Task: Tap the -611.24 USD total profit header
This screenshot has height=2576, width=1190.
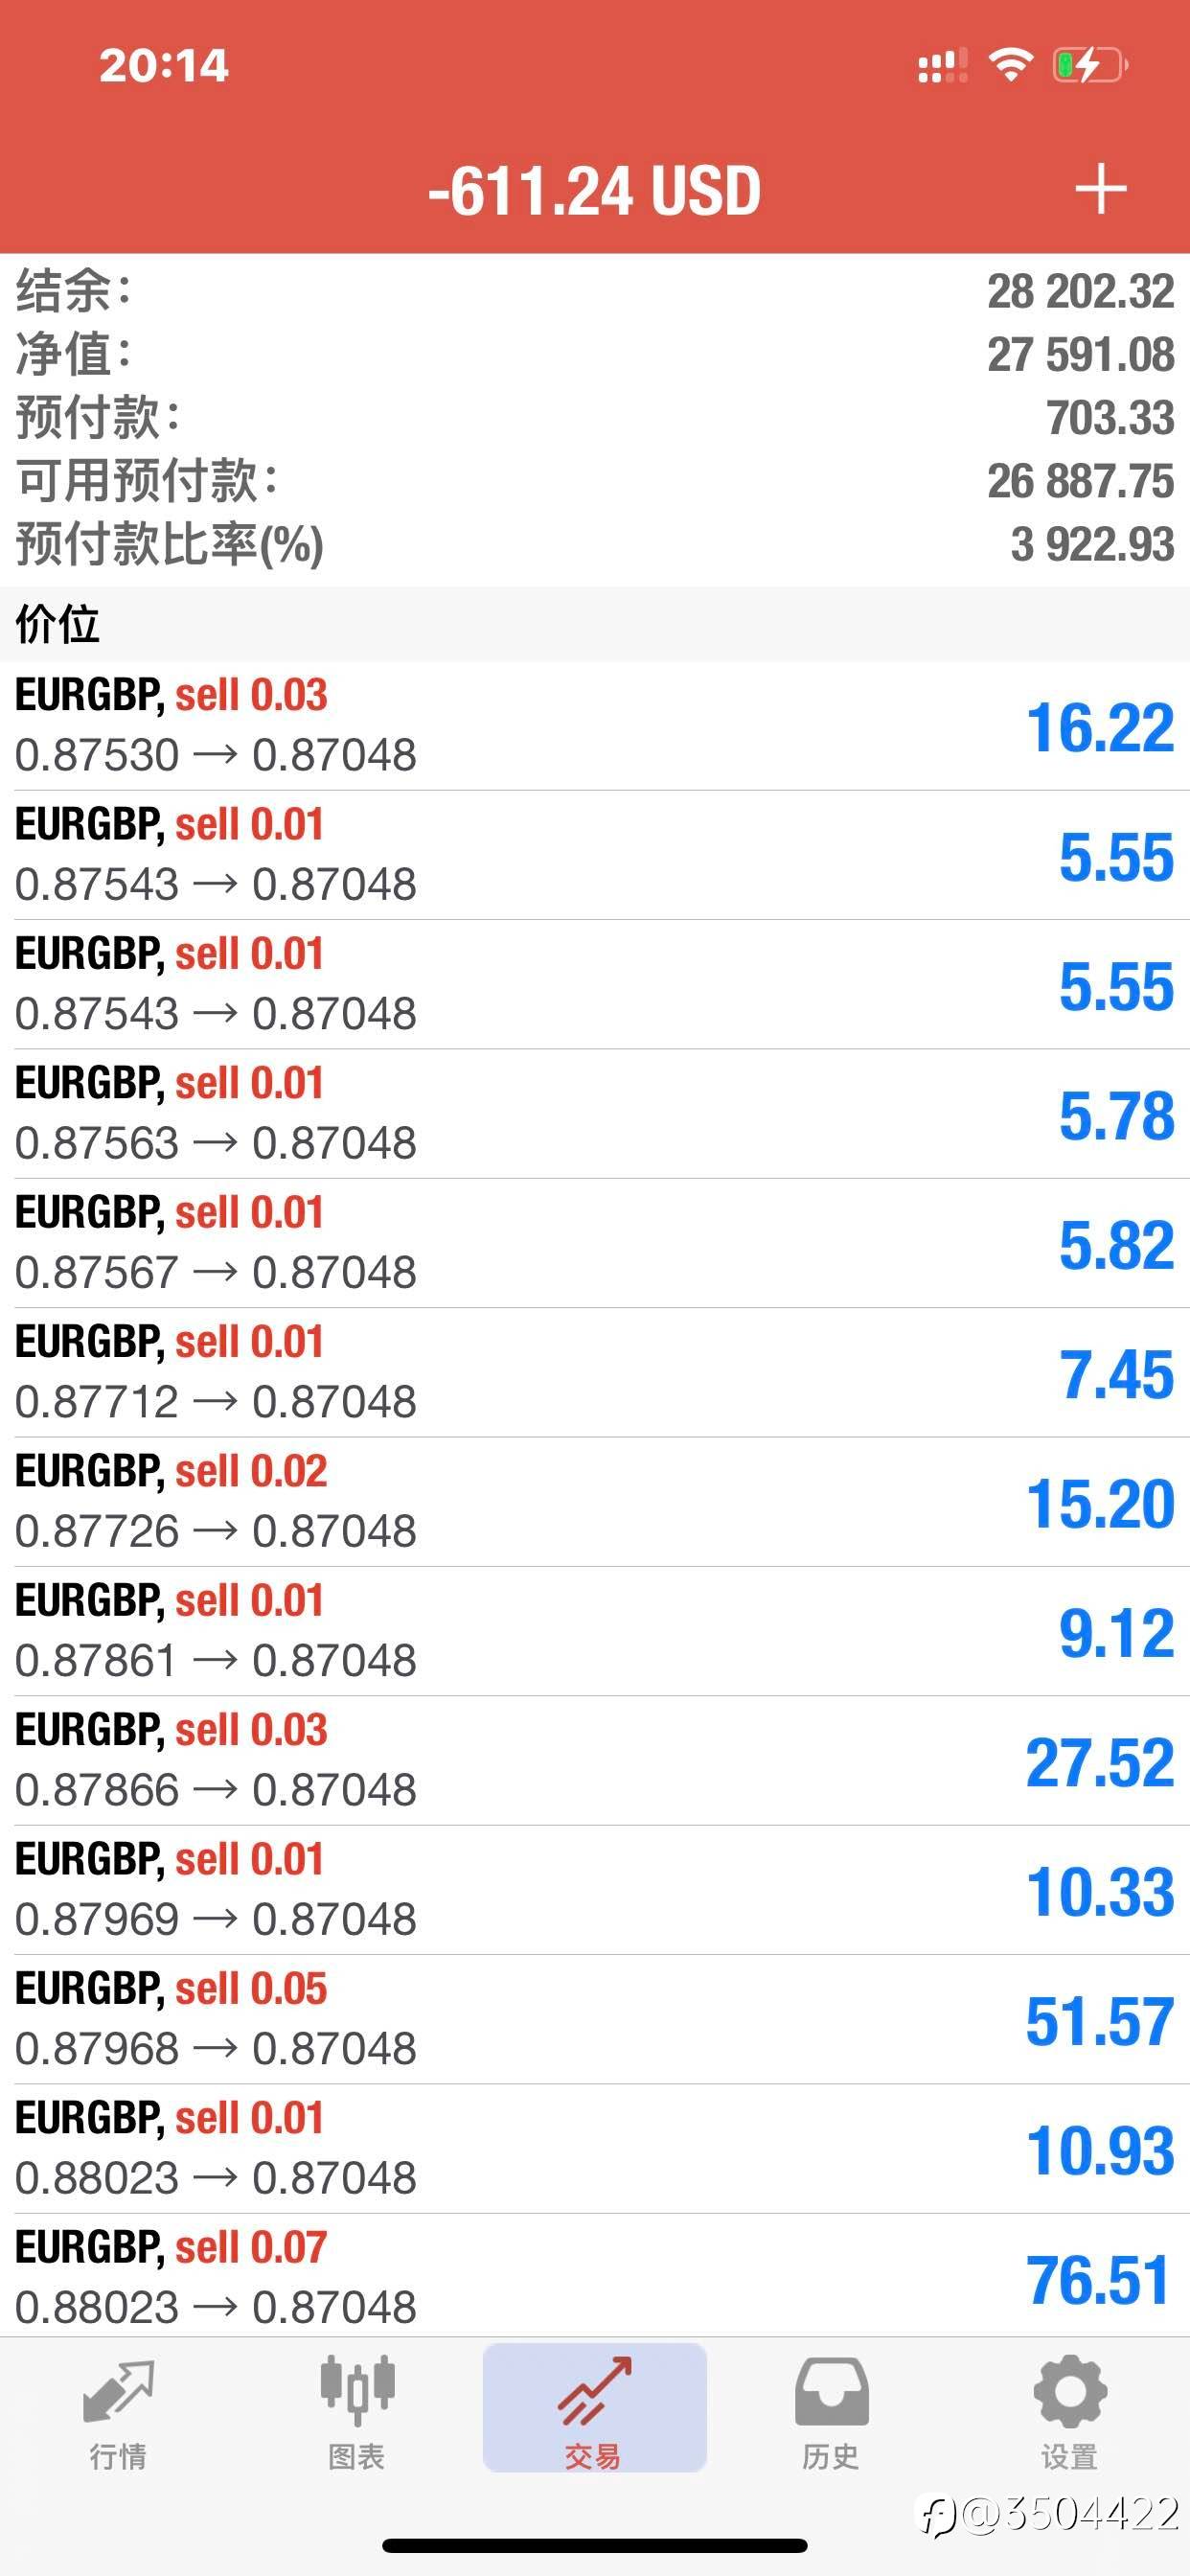Action: [595, 190]
